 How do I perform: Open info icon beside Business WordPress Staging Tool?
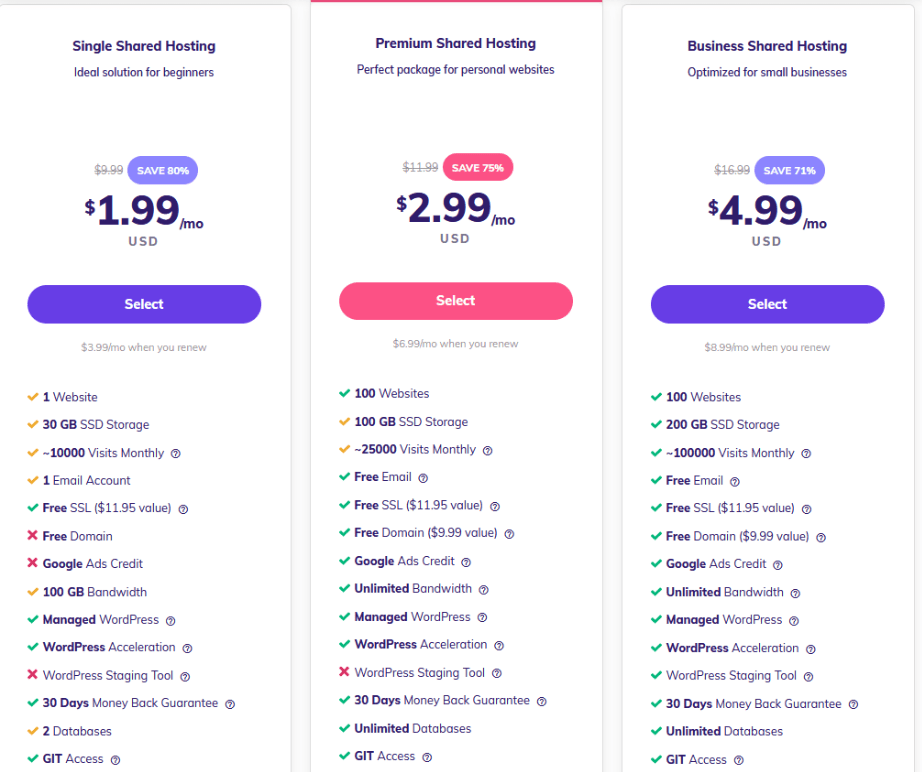(808, 677)
